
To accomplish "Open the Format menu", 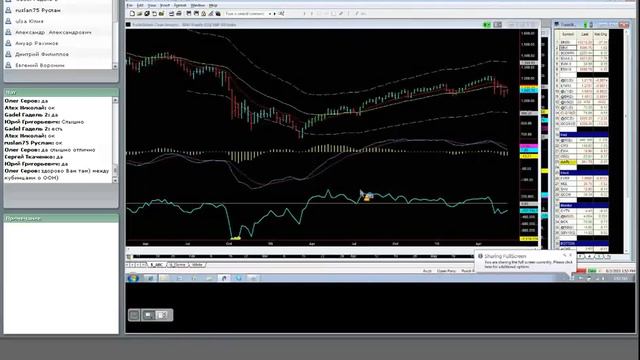I will click(x=180, y=5).
